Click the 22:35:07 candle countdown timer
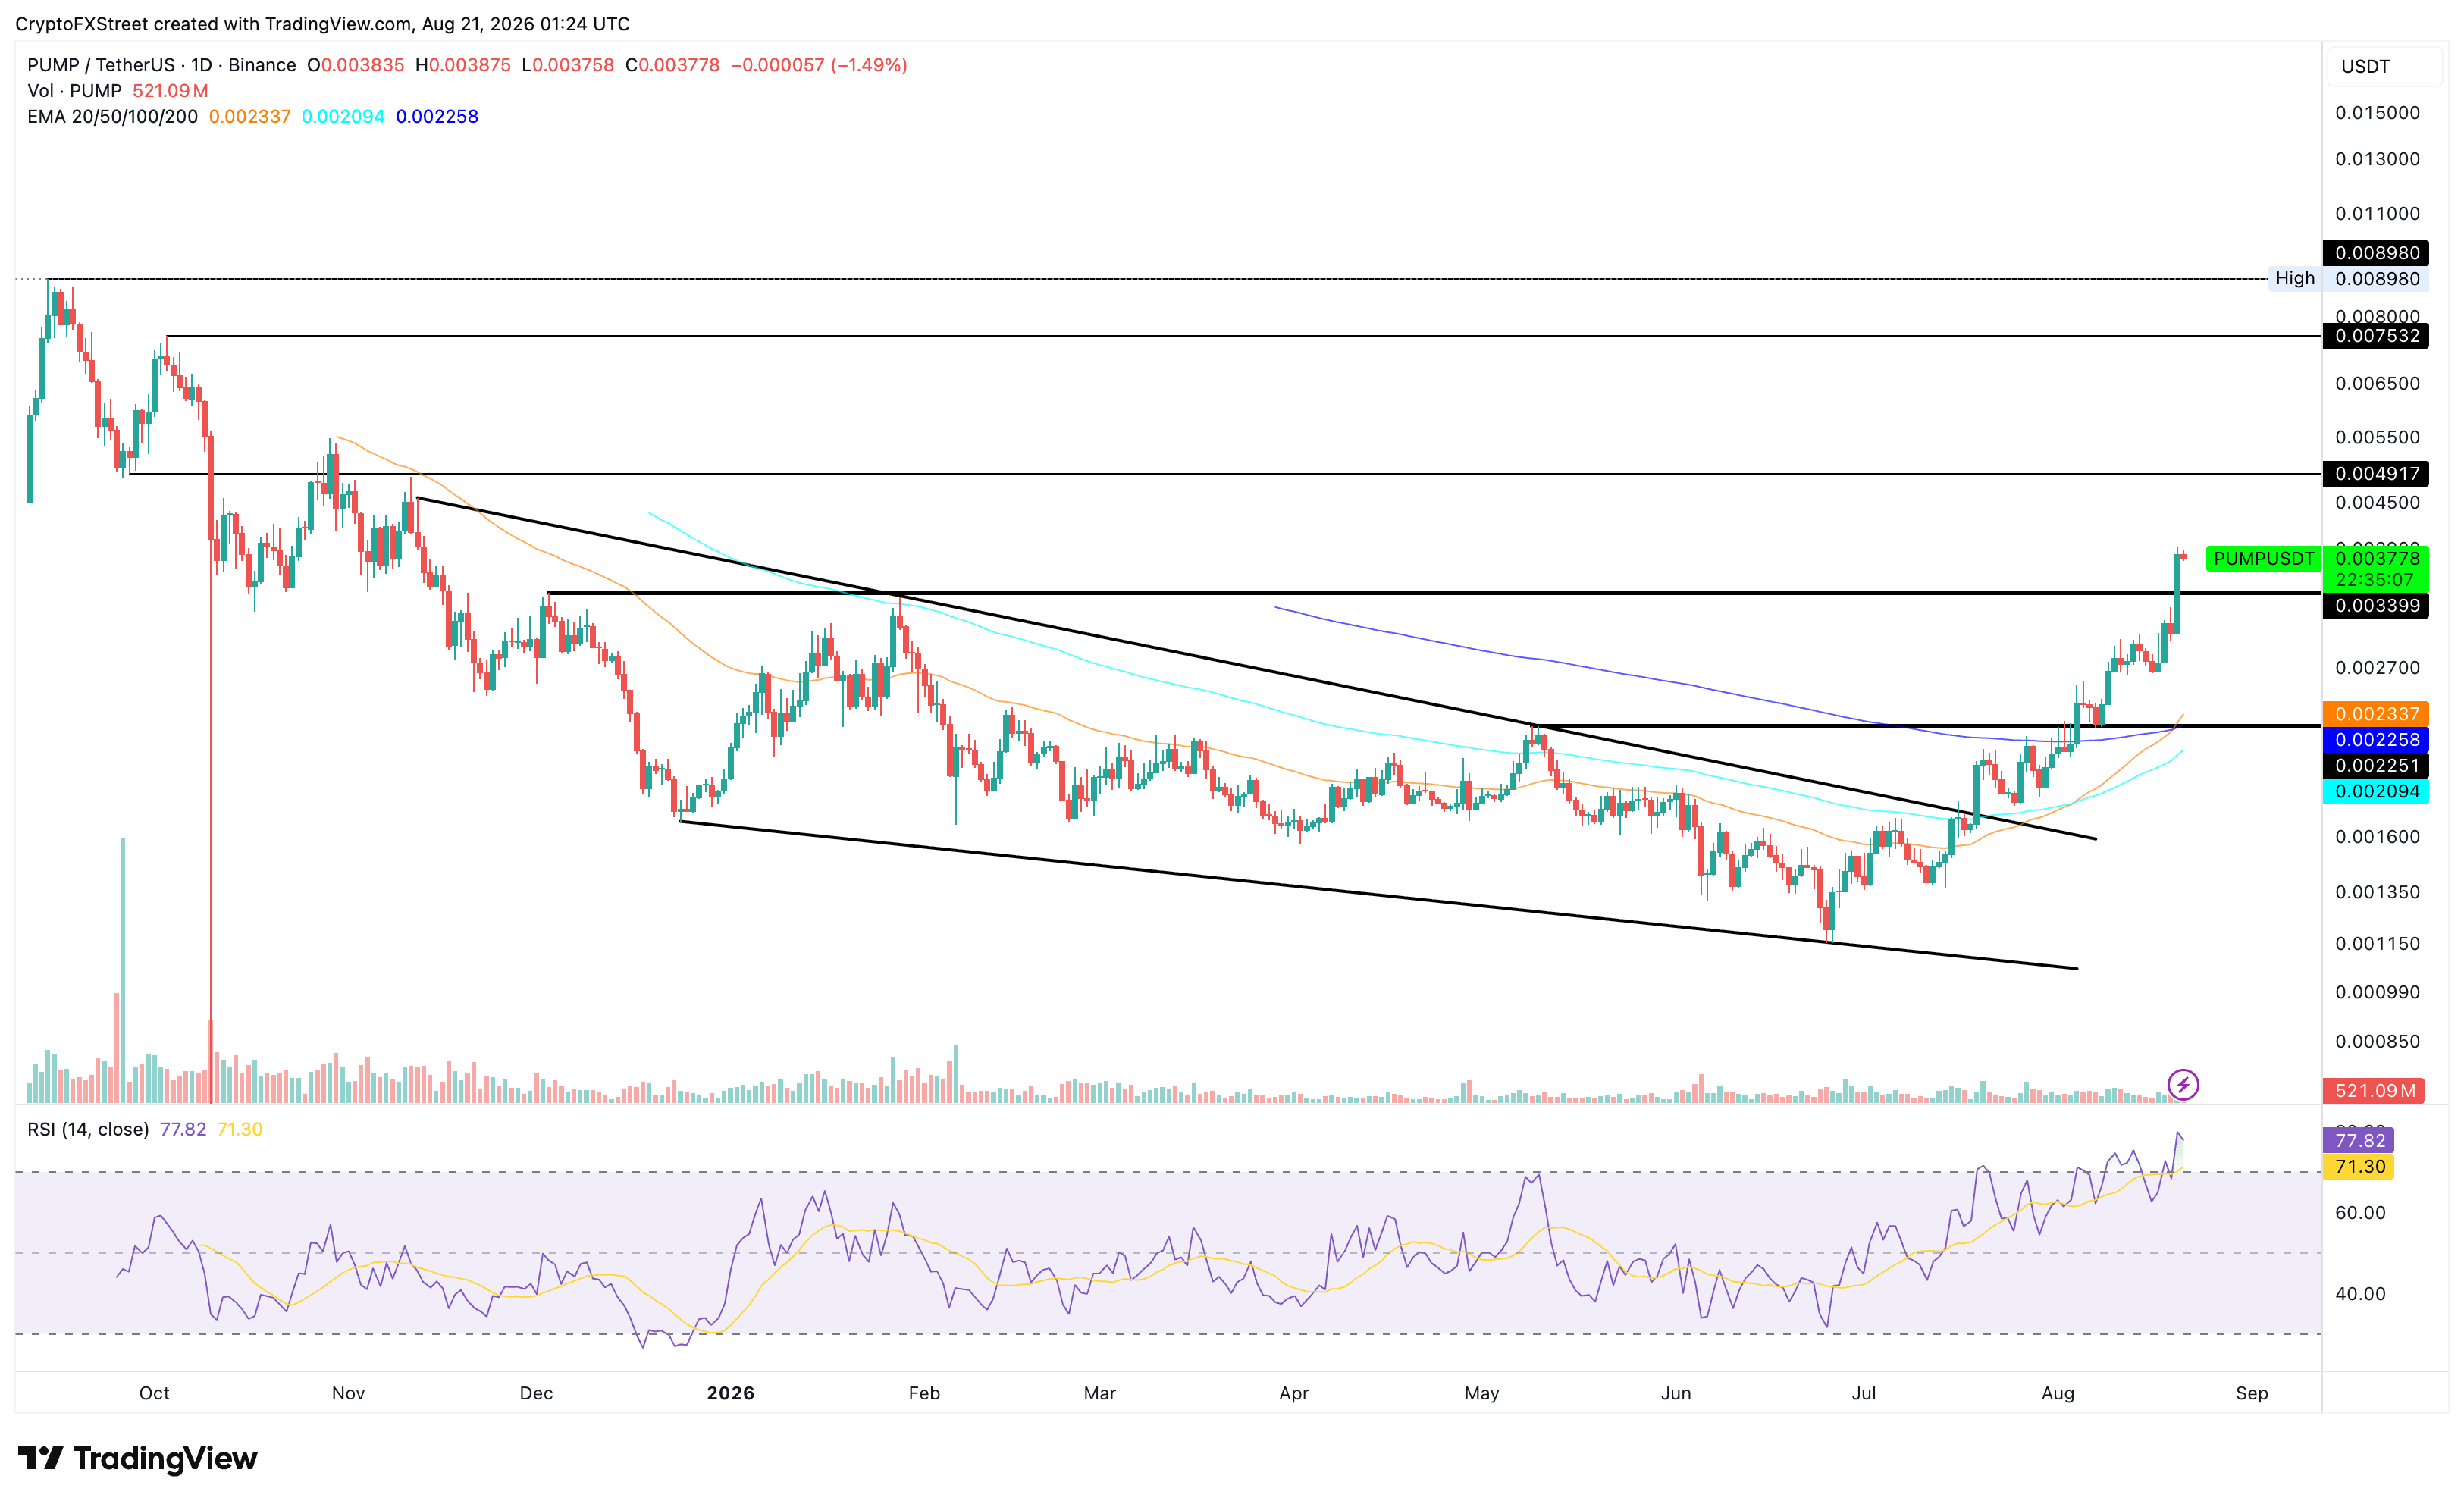The width and height of the screenshot is (2464, 1504). point(2376,580)
